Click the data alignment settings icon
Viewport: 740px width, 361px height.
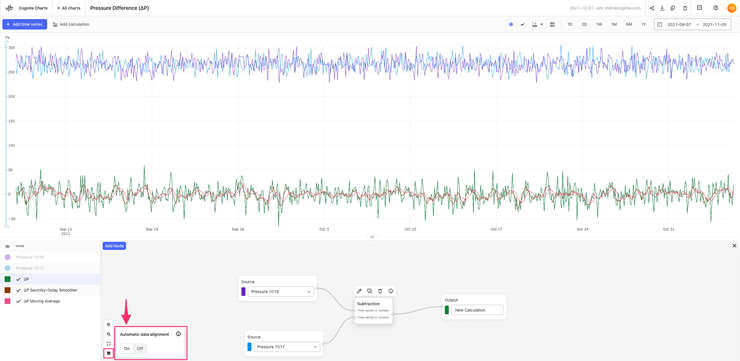pyautogui.click(x=109, y=353)
